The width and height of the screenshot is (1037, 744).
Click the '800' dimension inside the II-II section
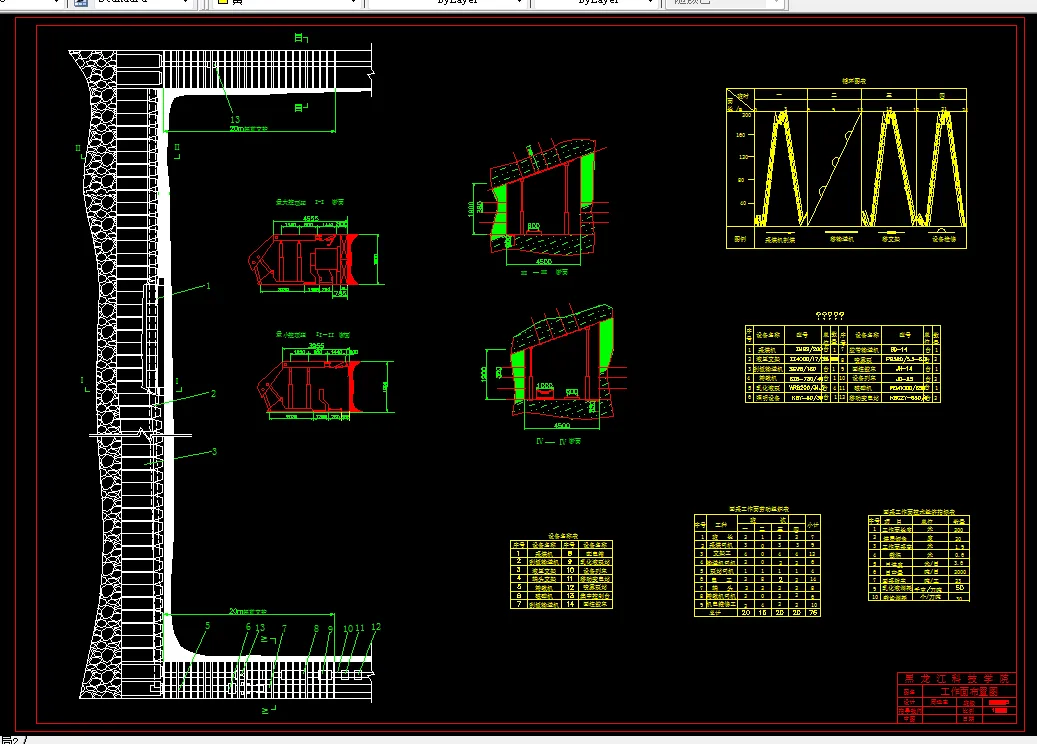(534, 226)
